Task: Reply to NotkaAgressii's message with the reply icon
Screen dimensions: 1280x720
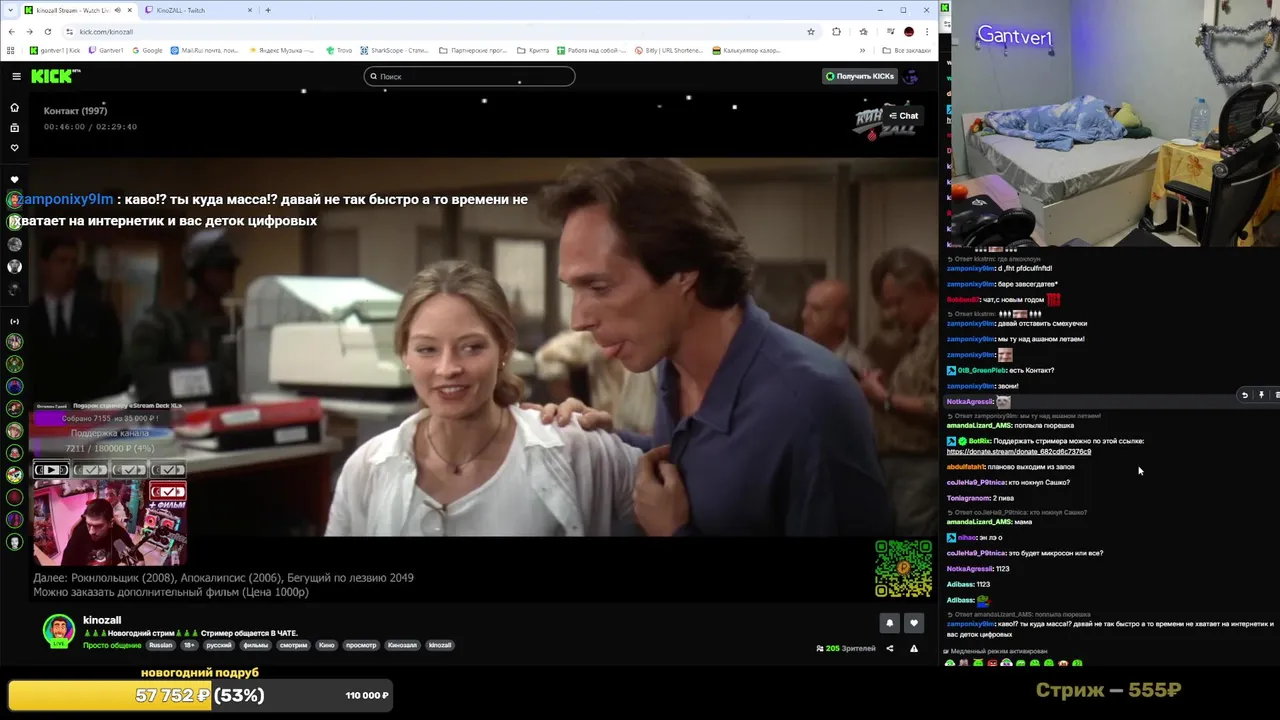Action: pyautogui.click(x=1244, y=395)
